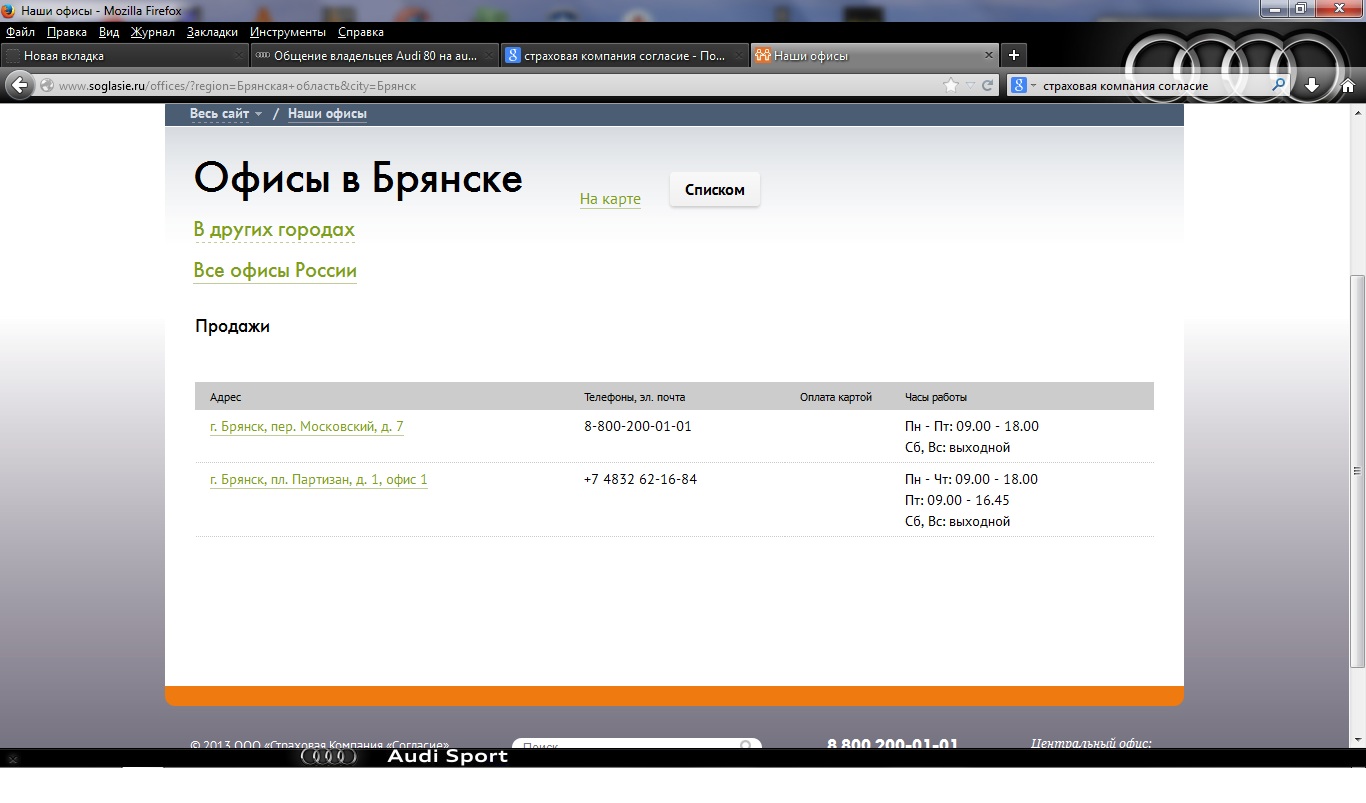Open the 'Журнал' menu
The height and width of the screenshot is (803, 1366).
153,32
